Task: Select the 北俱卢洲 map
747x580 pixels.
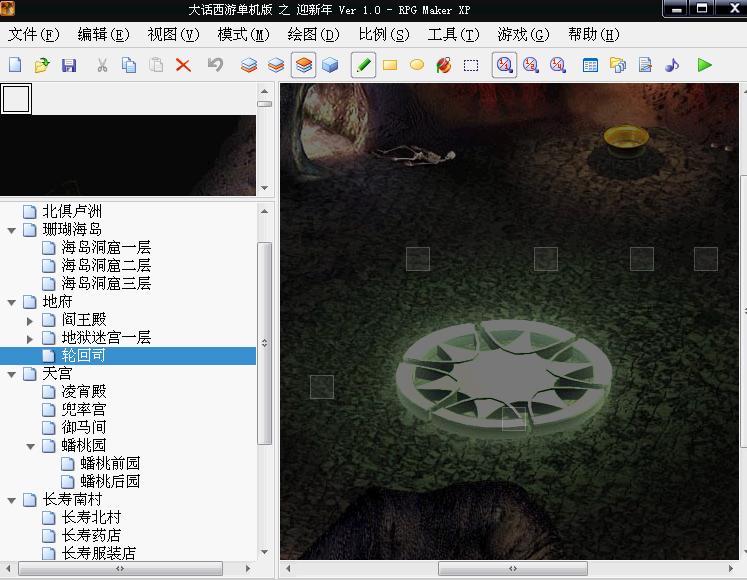Action: 72,211
